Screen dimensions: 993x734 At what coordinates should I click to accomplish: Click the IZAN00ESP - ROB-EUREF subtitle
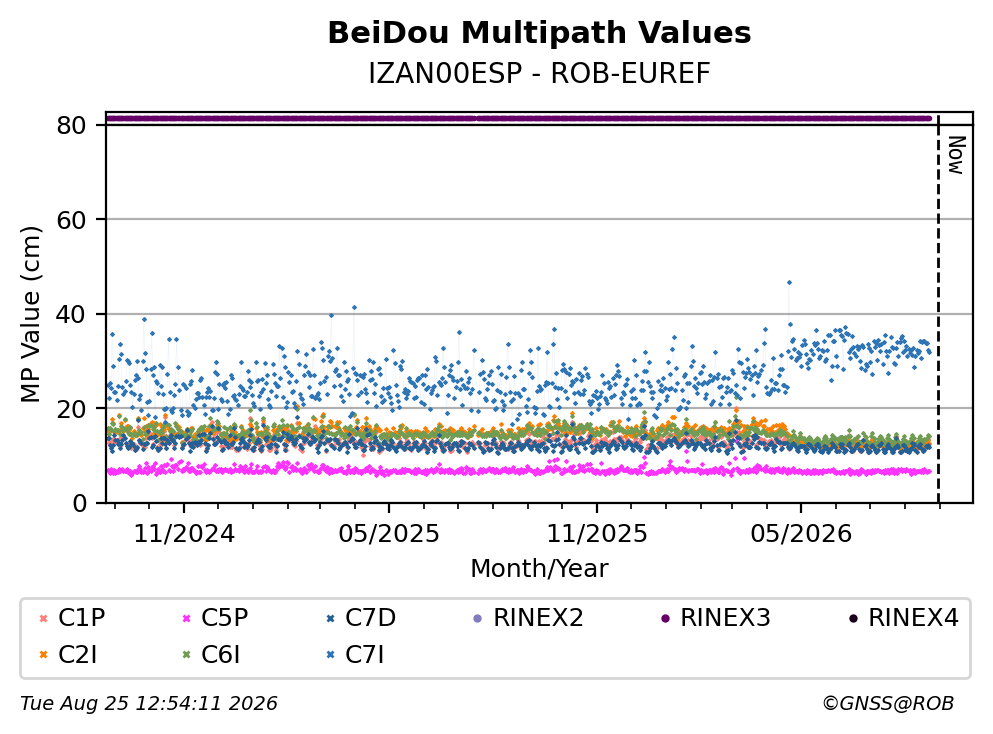[x=539, y=73]
